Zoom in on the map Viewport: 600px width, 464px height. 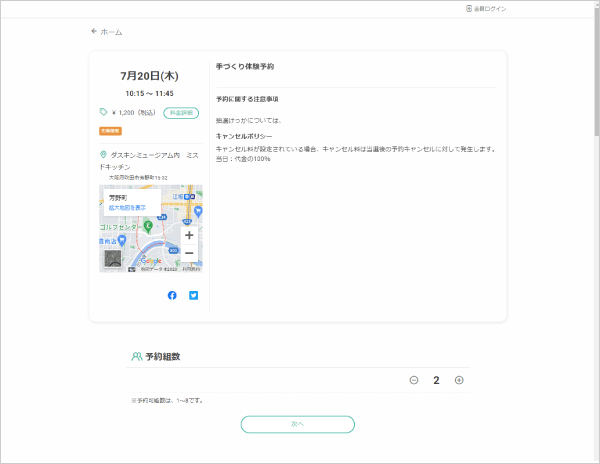(189, 235)
